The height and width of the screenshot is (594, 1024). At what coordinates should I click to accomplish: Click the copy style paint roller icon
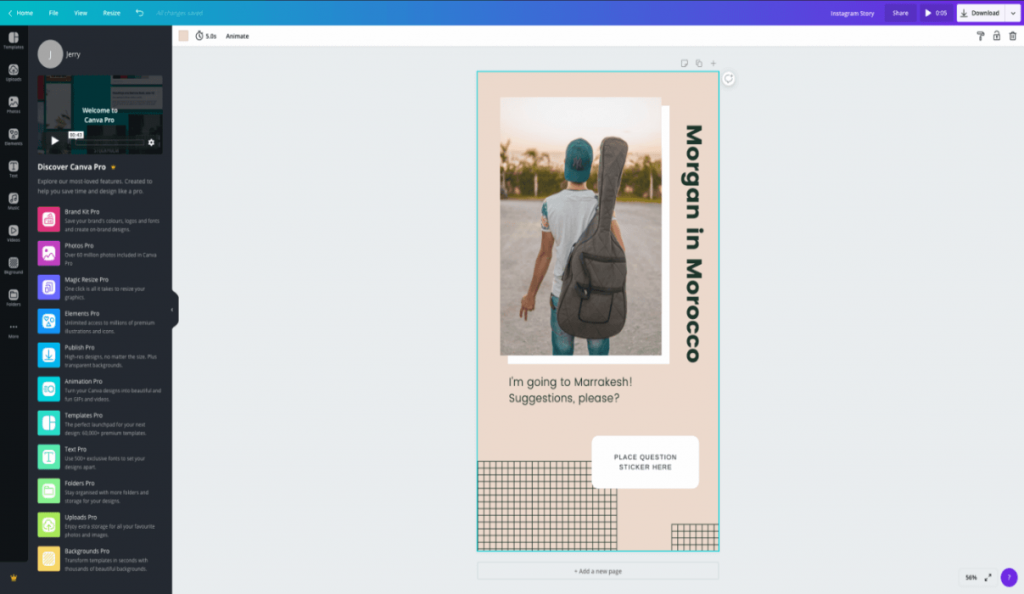[980, 36]
